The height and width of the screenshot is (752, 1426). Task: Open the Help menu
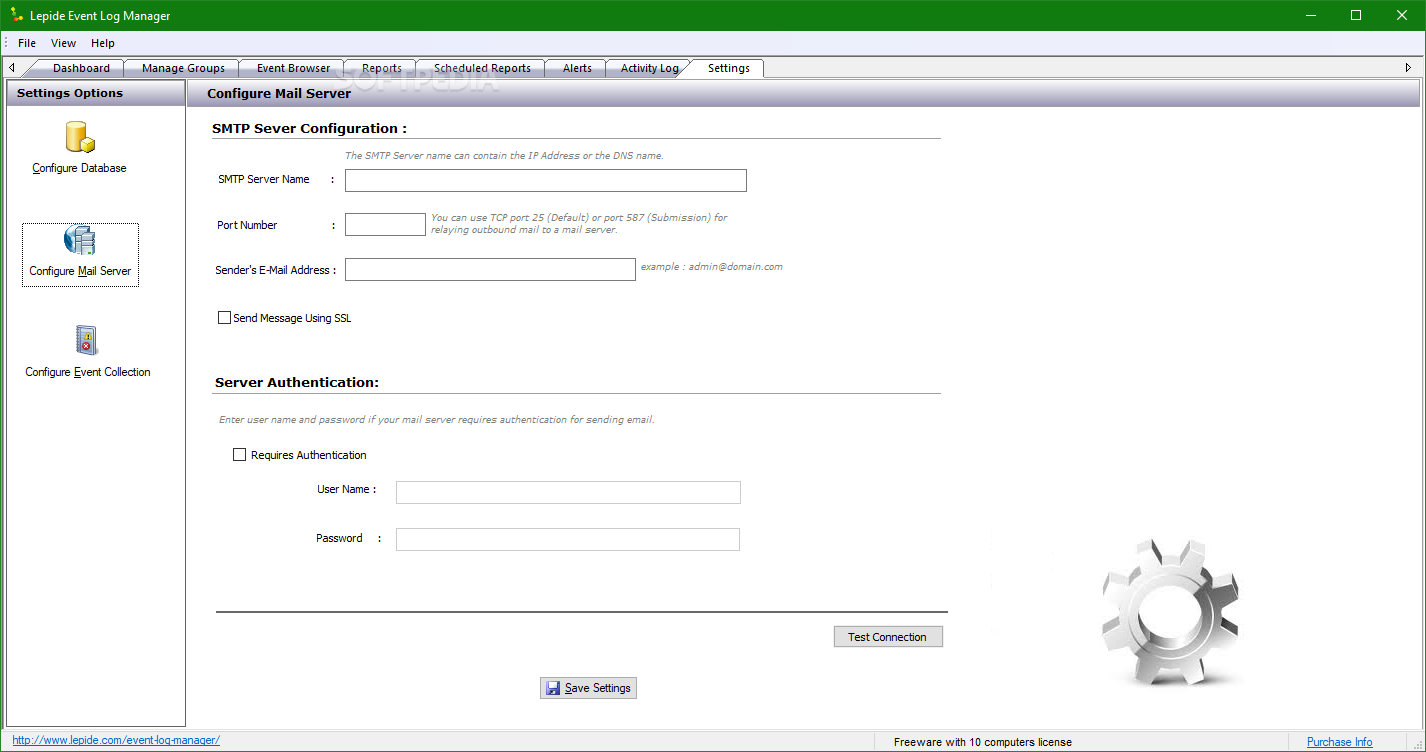103,43
